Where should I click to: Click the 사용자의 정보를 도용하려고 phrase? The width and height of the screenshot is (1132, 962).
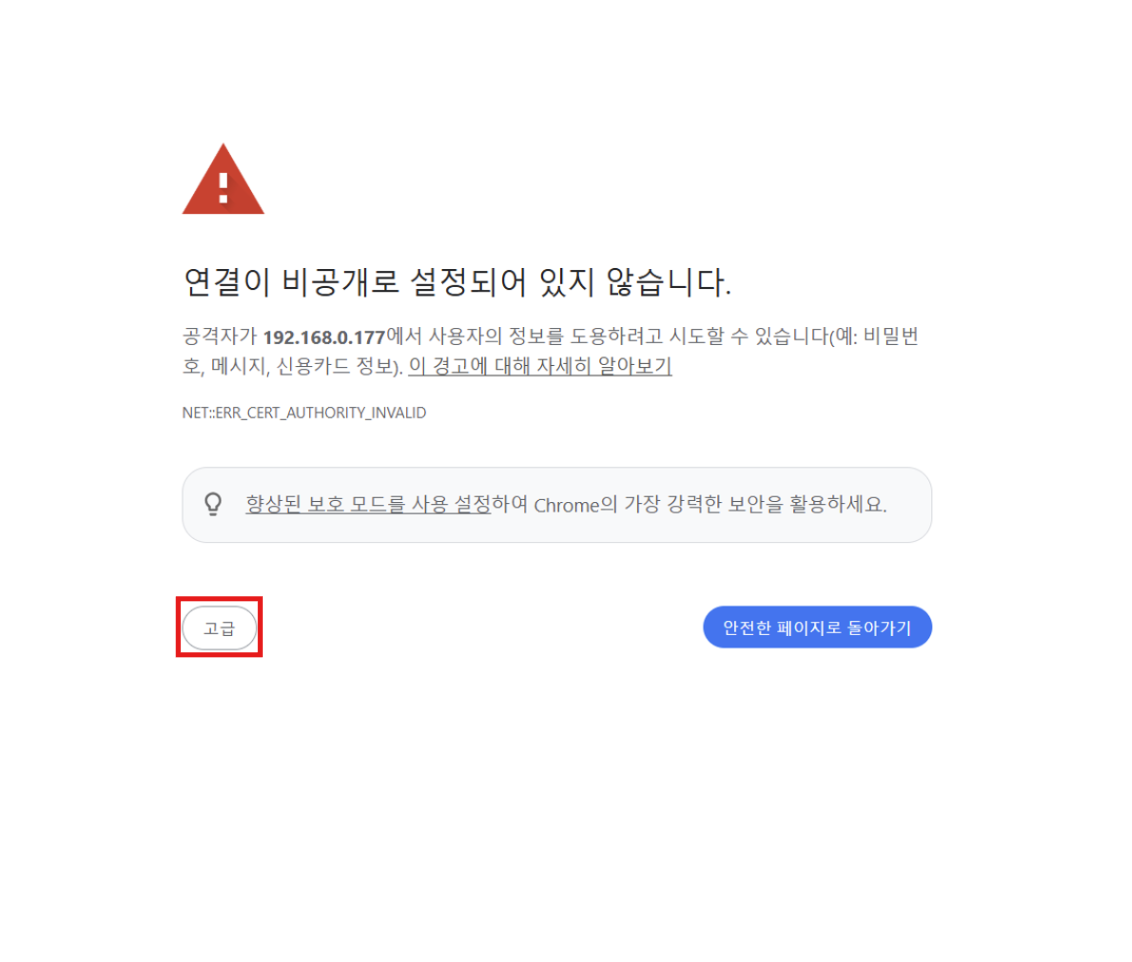[546, 336]
